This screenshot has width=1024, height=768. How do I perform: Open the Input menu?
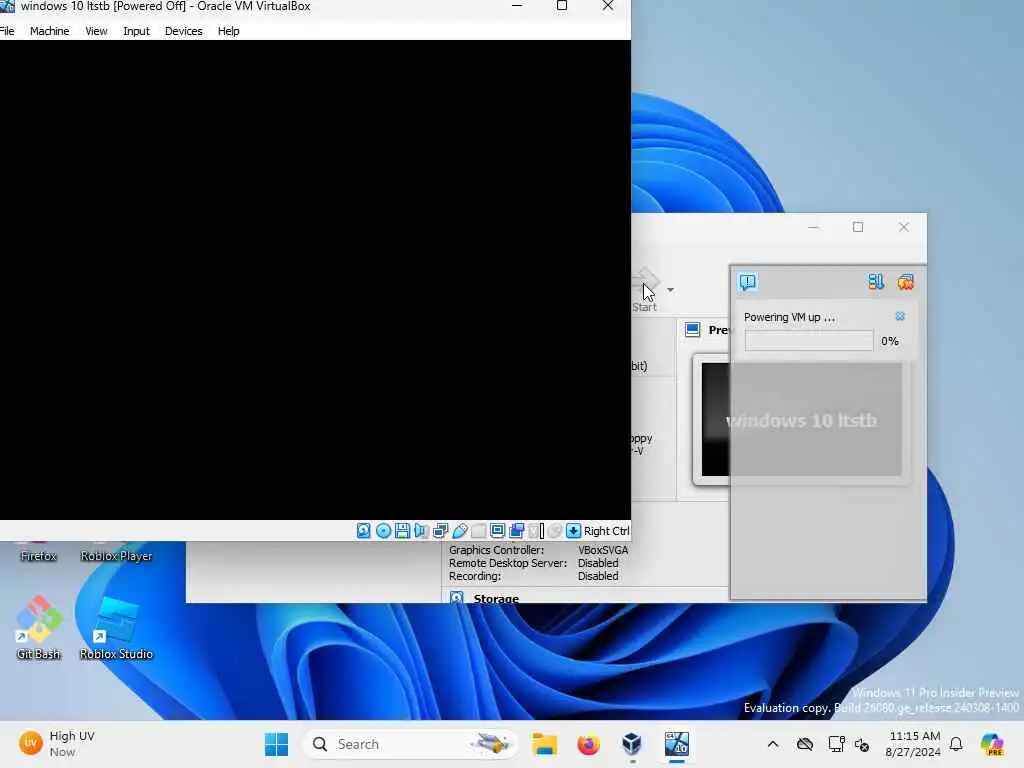pos(136,31)
